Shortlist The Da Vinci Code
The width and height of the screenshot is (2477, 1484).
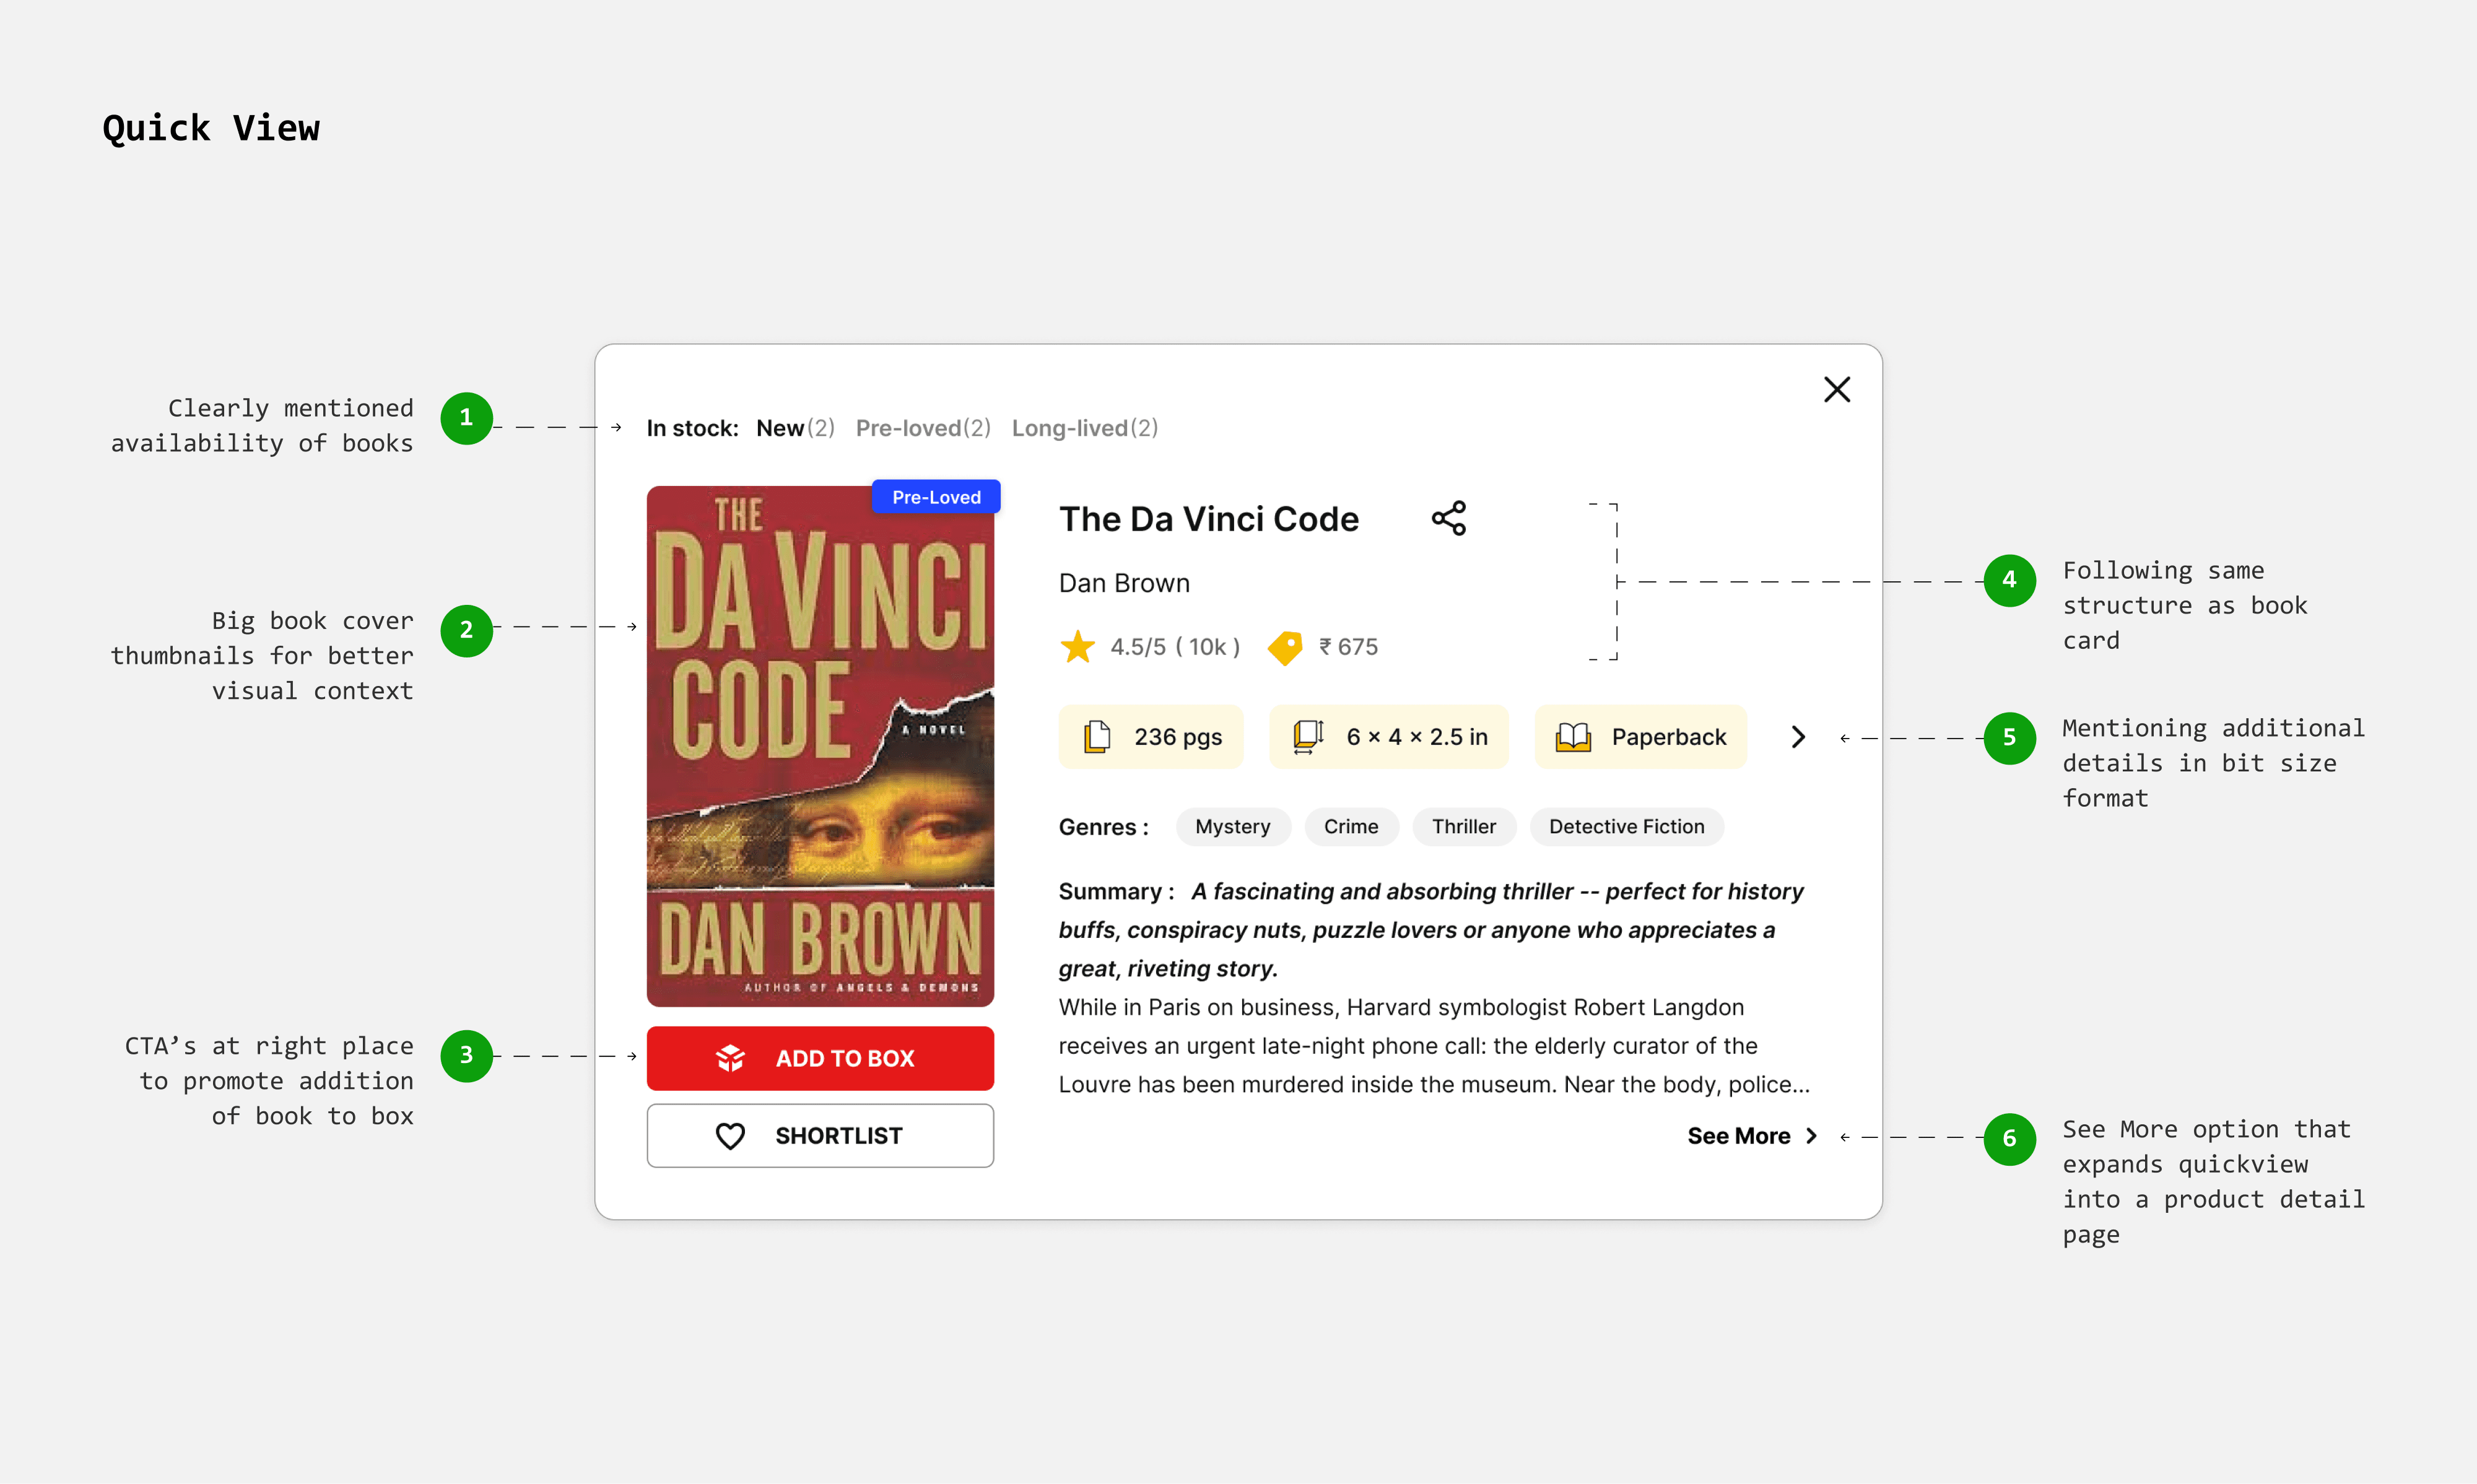point(820,1136)
